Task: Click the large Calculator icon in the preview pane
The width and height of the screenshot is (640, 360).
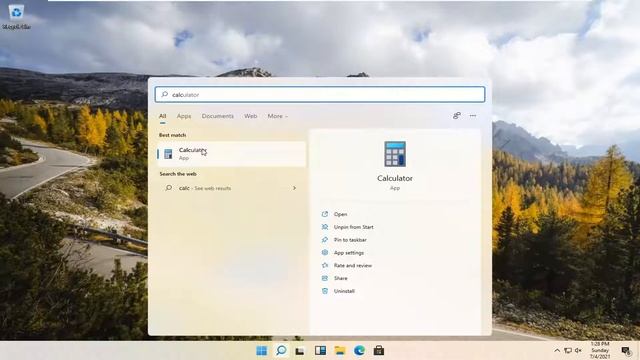Action: click(x=395, y=154)
